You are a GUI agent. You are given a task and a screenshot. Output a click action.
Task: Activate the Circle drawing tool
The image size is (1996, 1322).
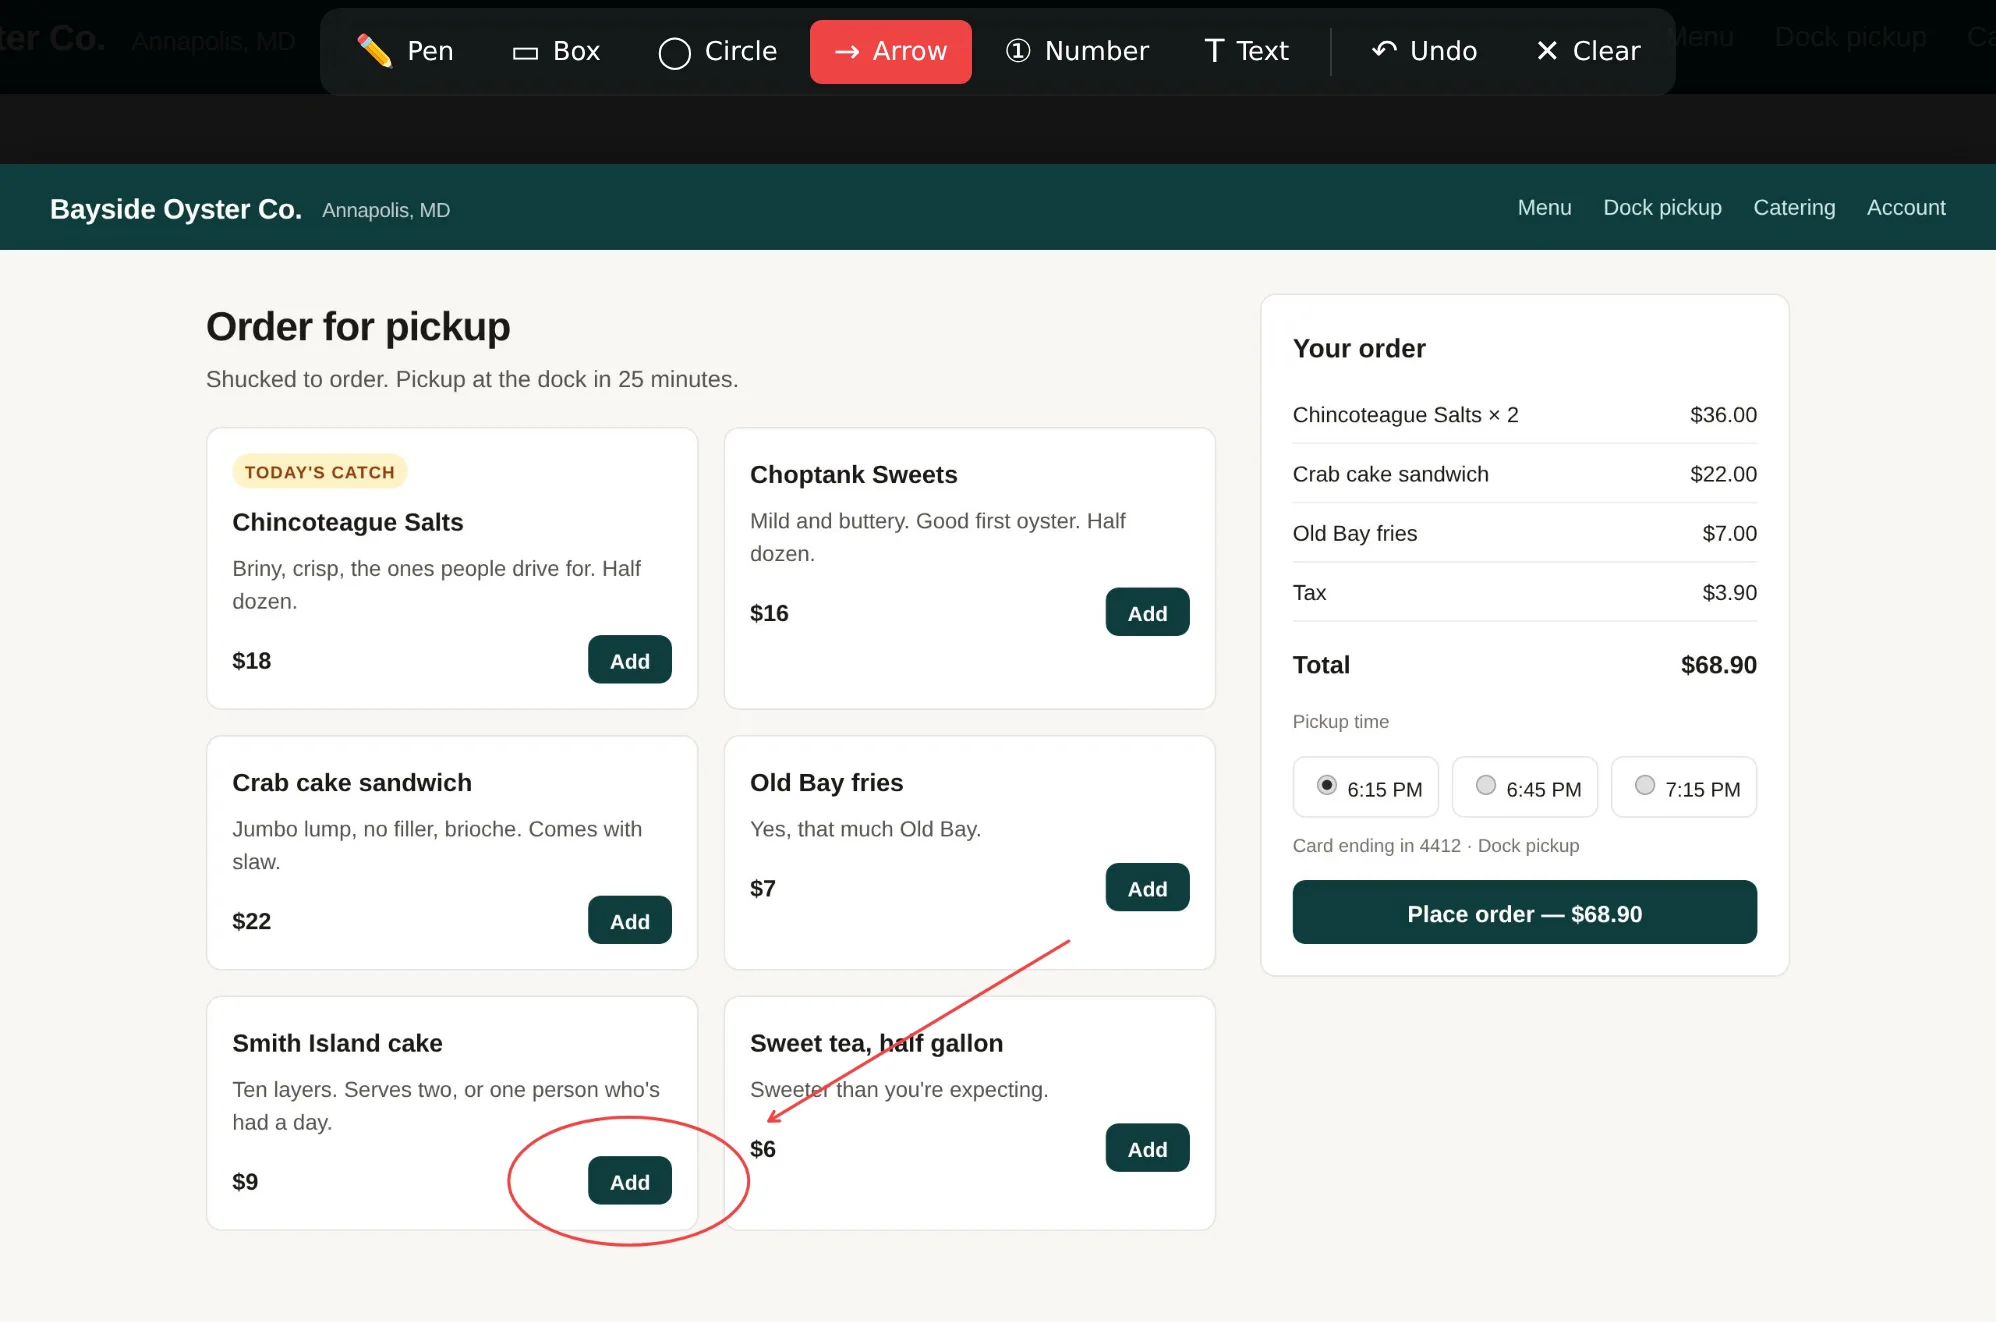(717, 51)
